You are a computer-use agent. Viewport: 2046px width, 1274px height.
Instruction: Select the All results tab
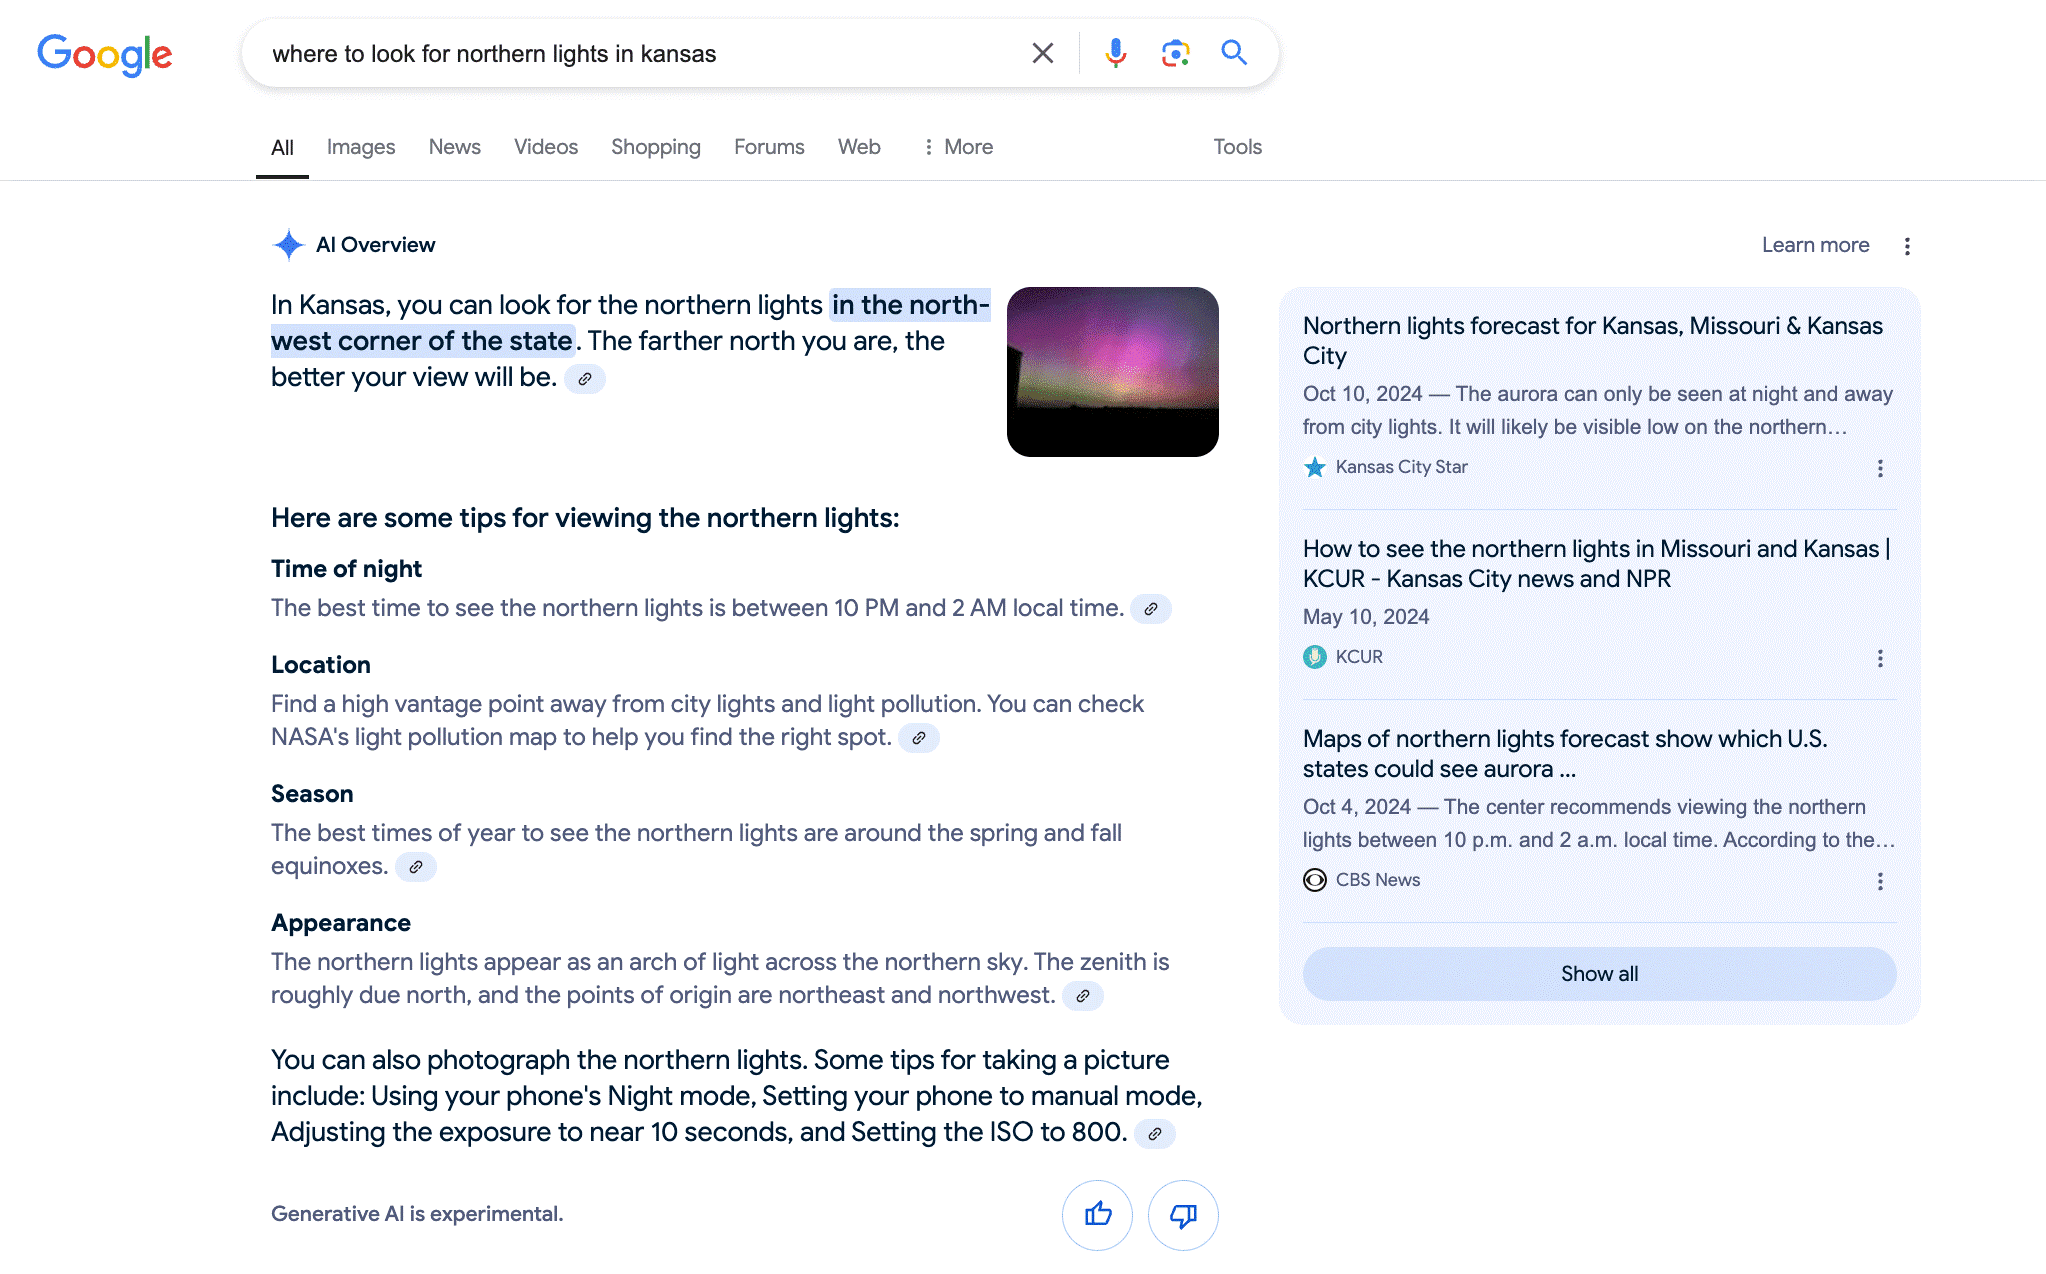282,148
